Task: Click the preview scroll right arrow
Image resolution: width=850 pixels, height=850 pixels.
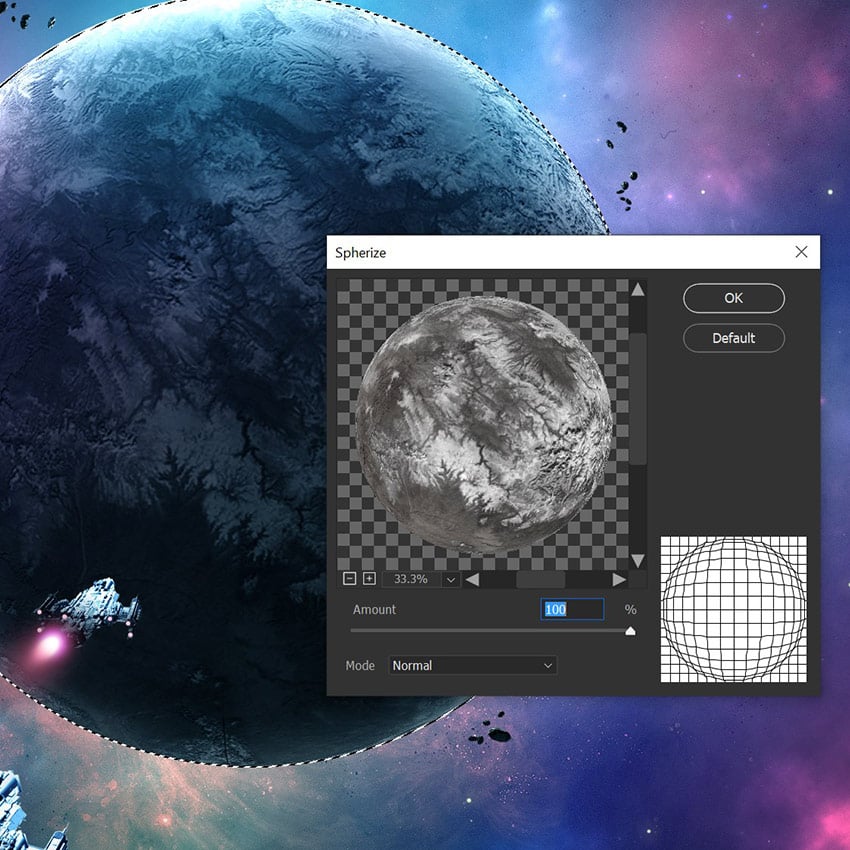Action: point(619,579)
